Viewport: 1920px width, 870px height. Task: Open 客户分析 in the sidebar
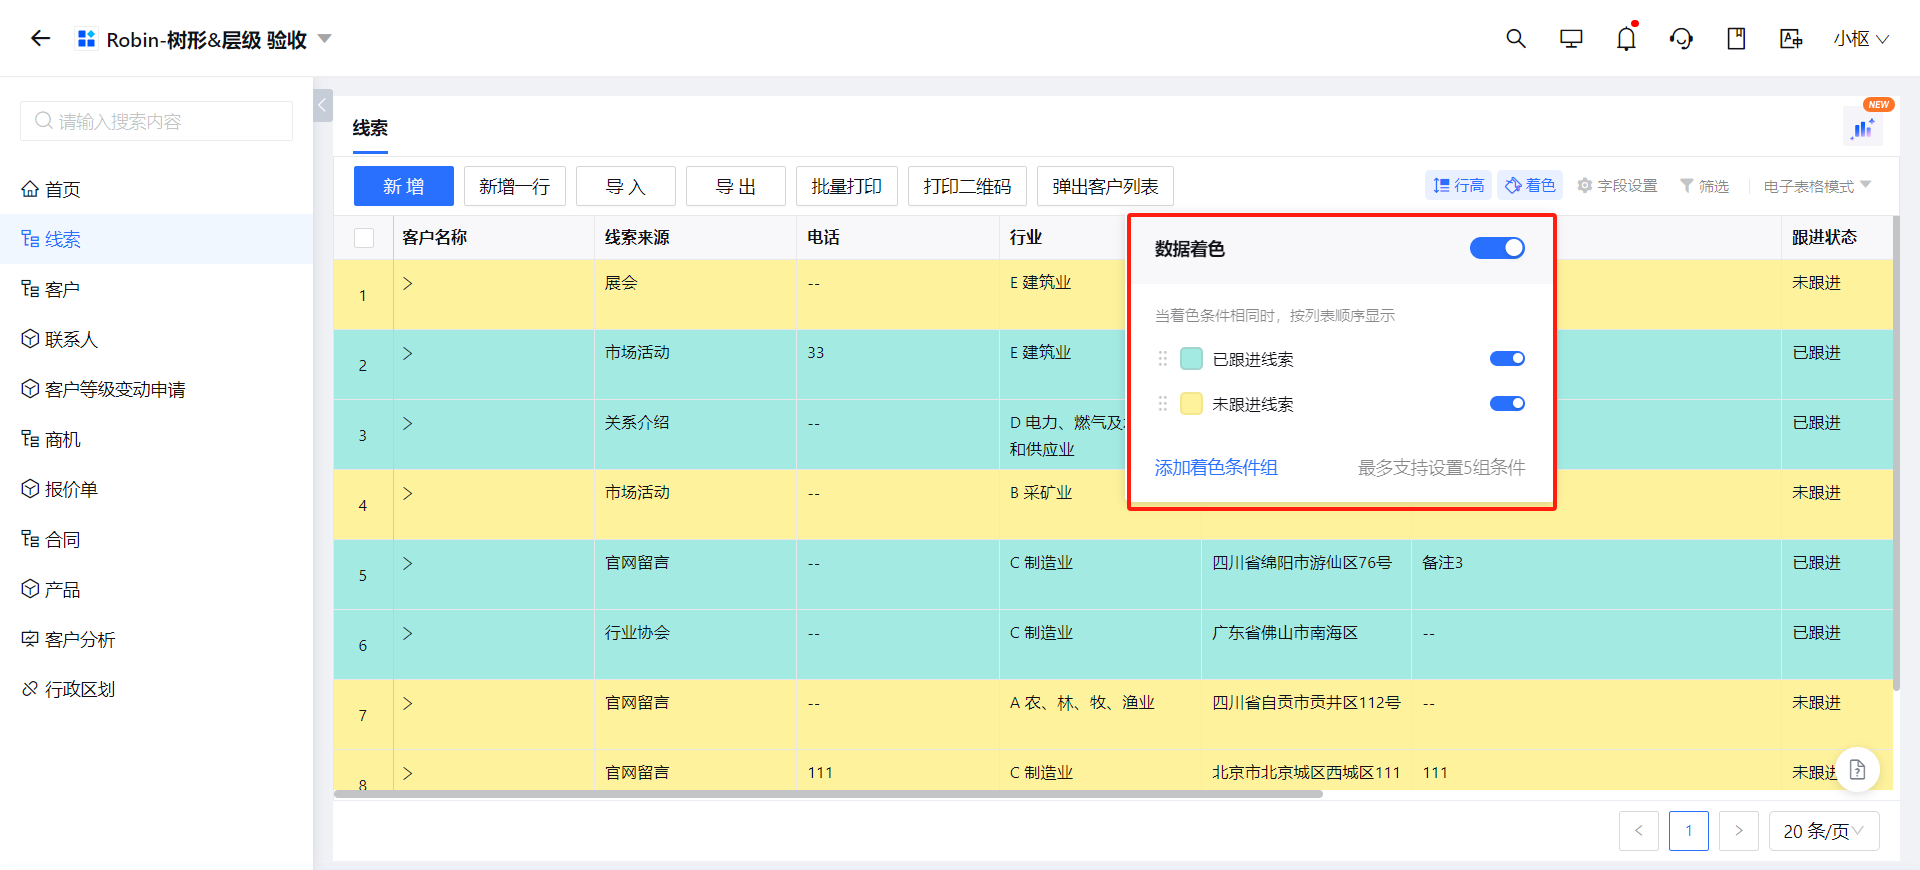tap(156, 639)
